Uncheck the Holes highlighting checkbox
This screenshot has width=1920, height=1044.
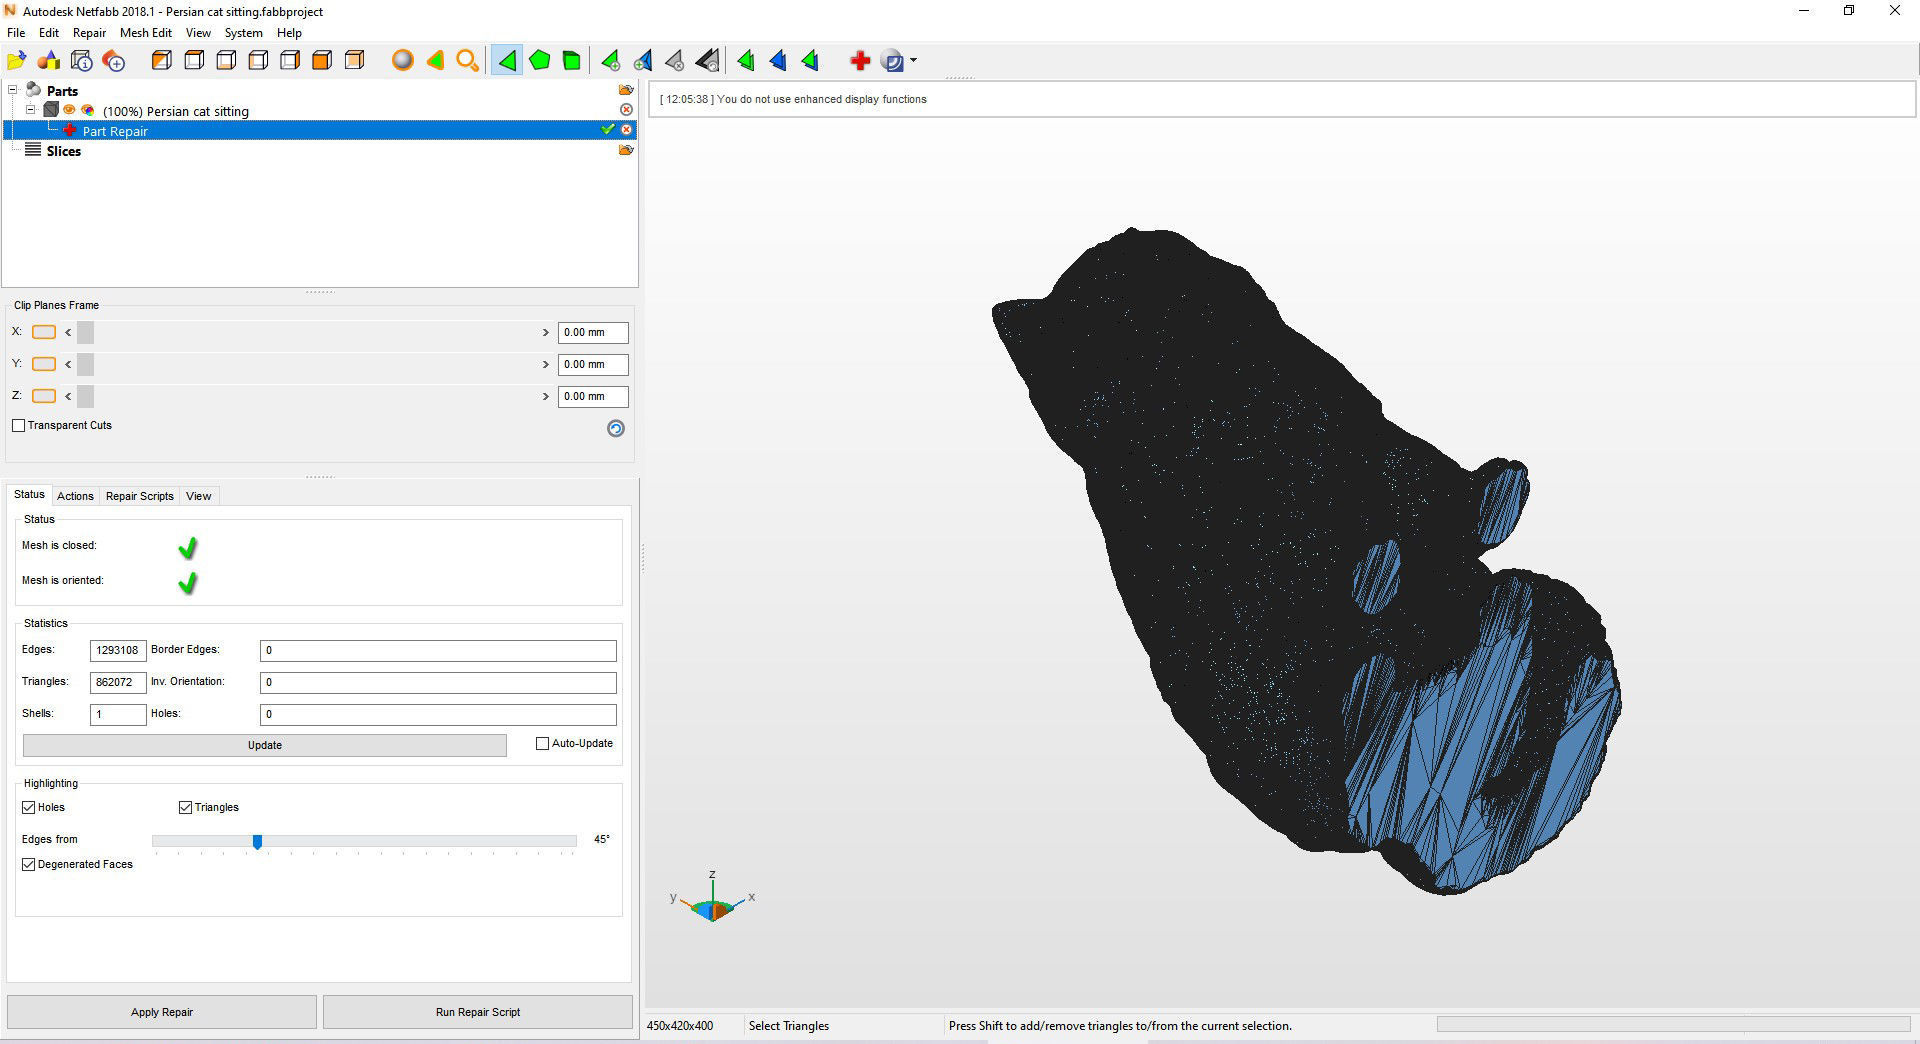tap(29, 807)
